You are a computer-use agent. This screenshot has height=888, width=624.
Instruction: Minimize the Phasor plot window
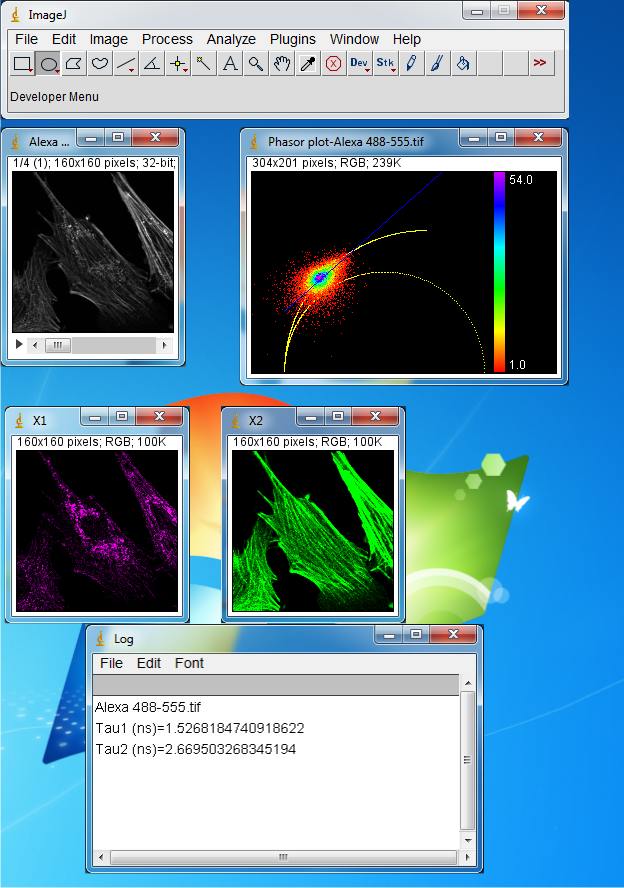[x=474, y=138]
